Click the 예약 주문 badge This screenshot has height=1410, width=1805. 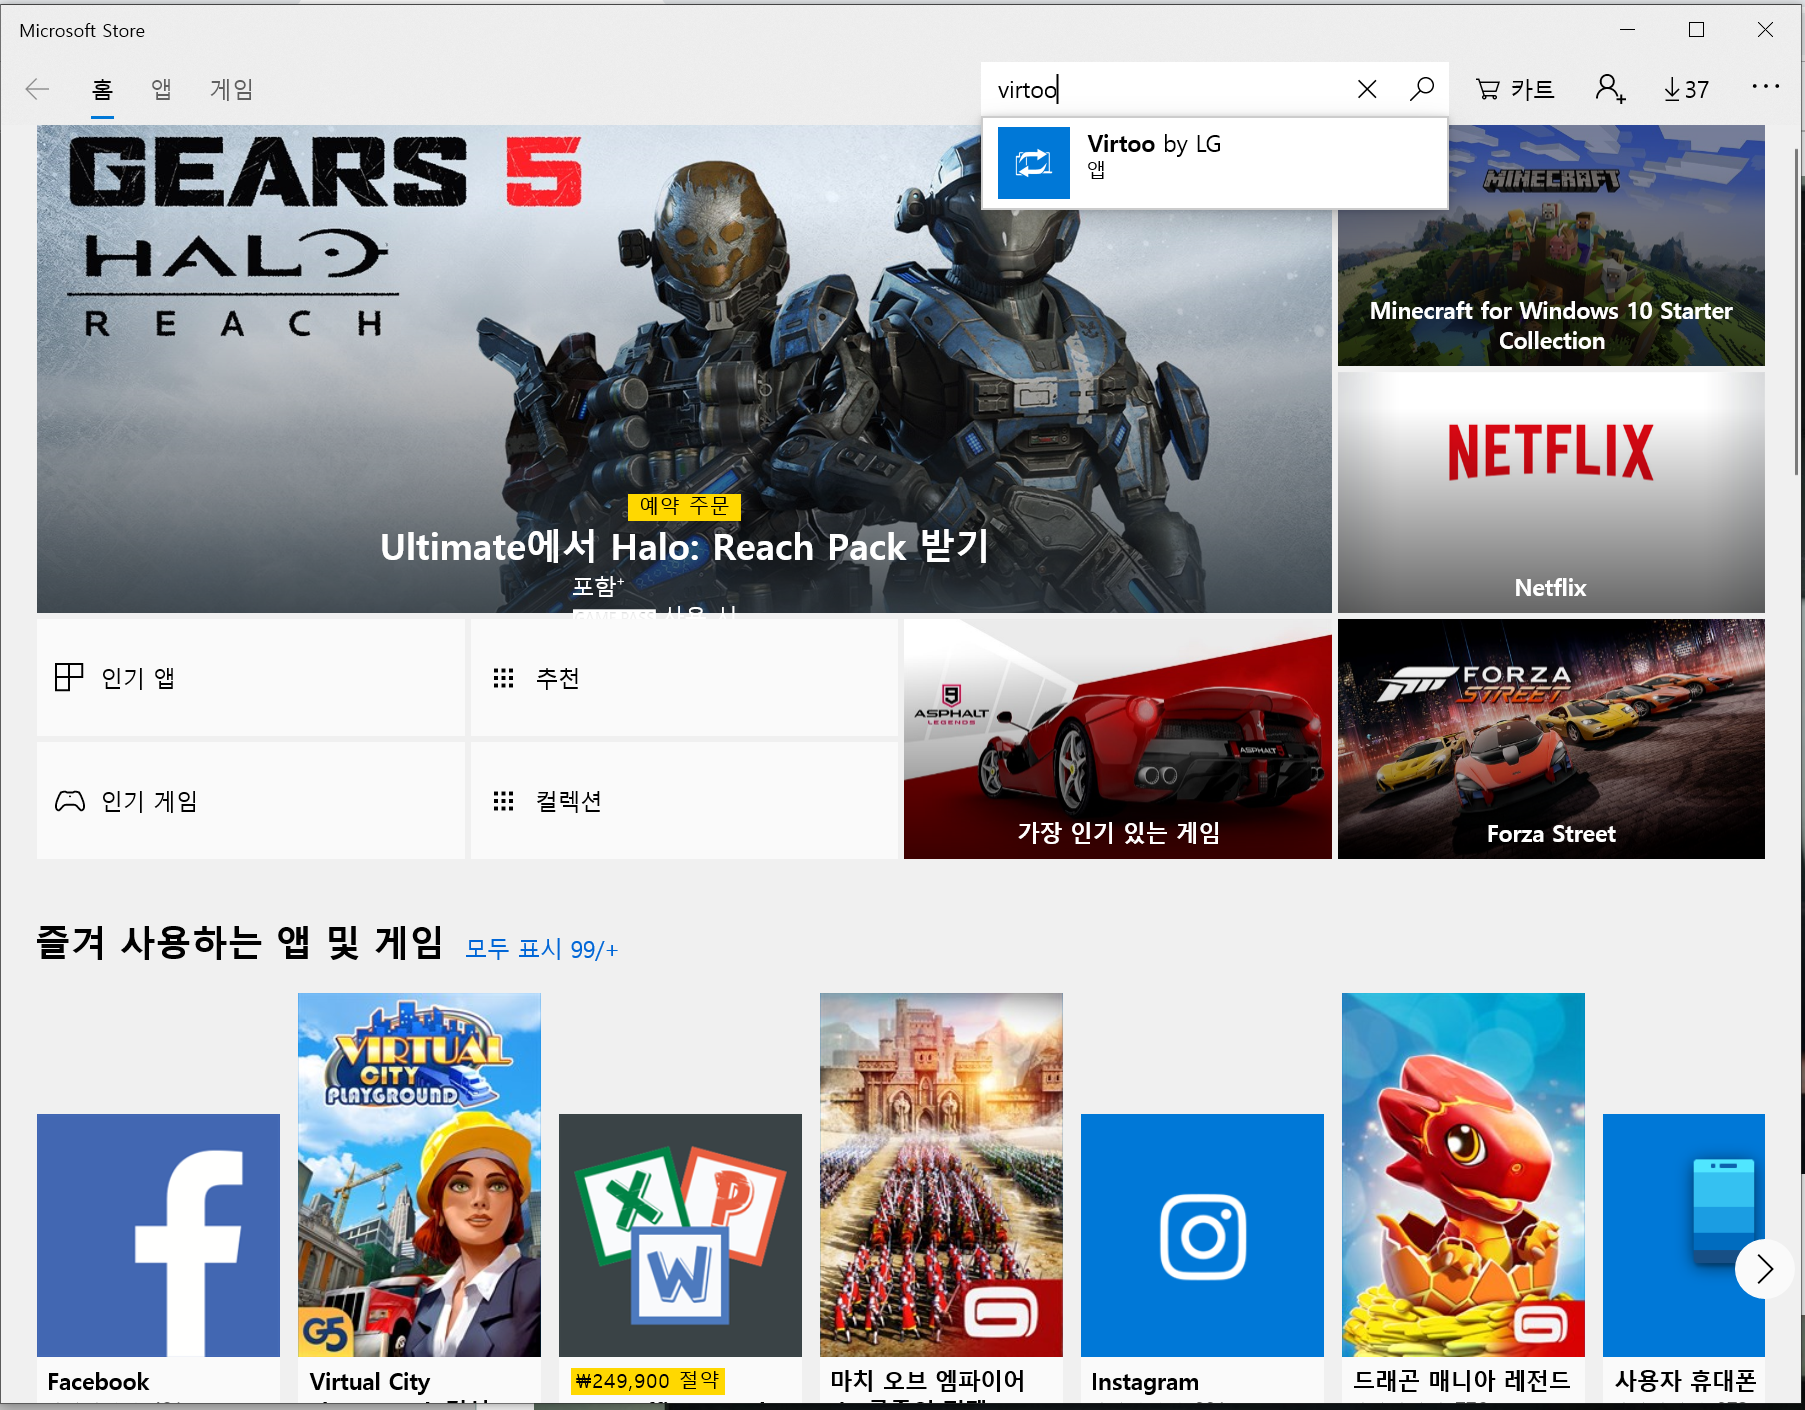(684, 507)
